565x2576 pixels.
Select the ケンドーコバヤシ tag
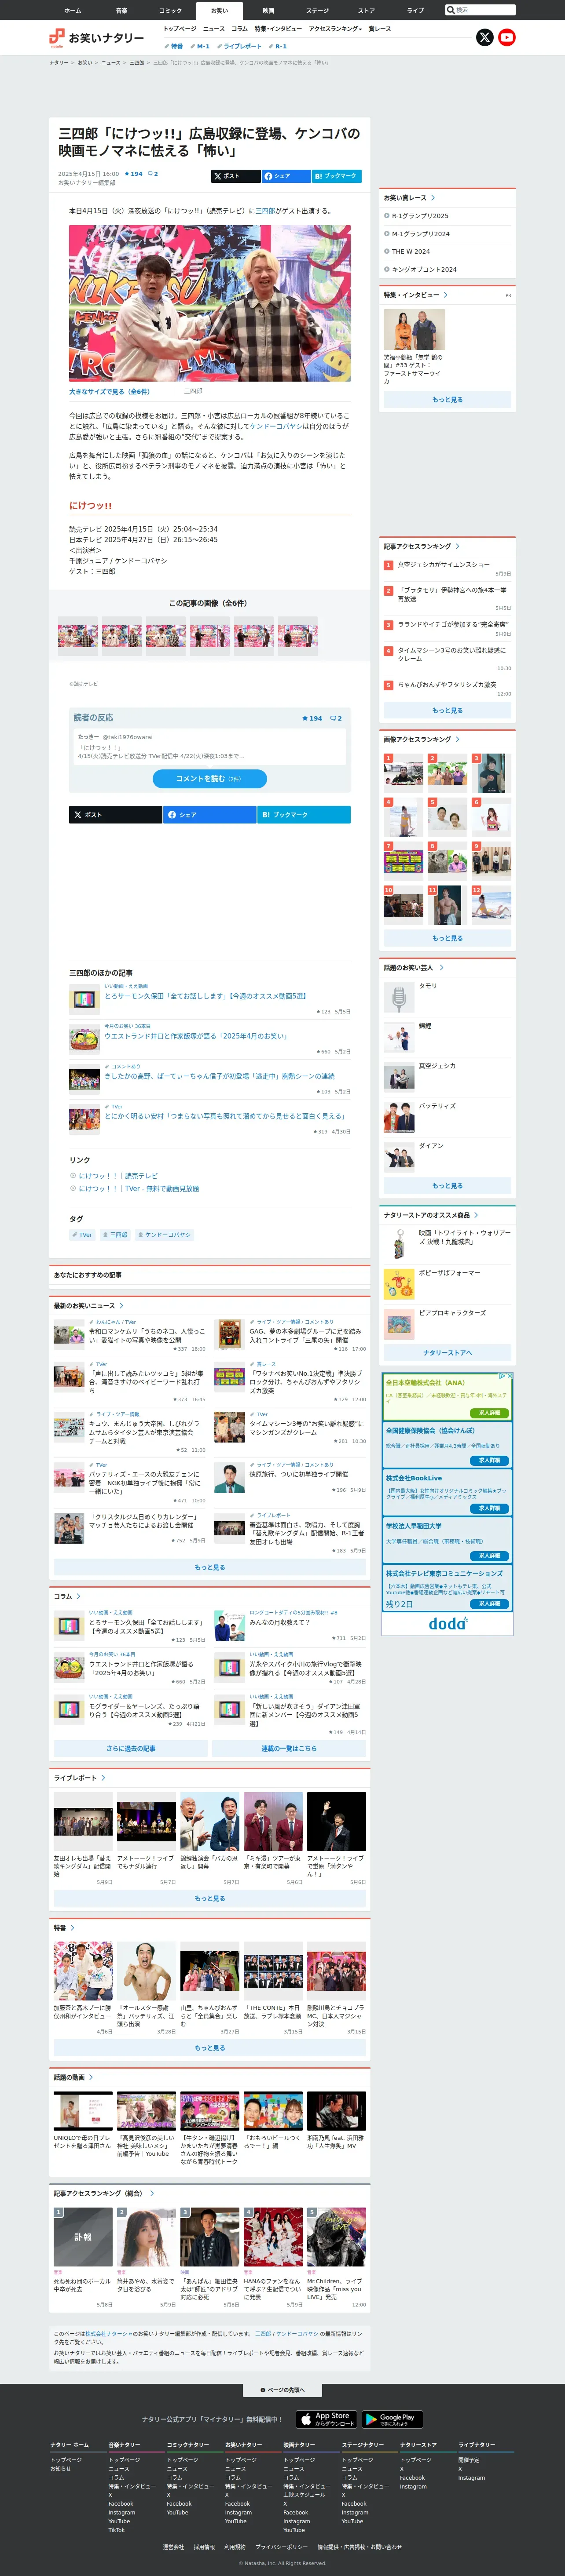pyautogui.click(x=165, y=1235)
